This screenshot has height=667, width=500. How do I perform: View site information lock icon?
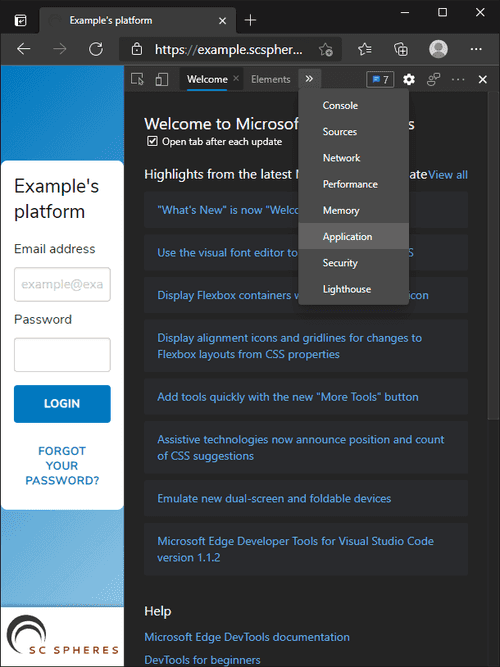(137, 49)
